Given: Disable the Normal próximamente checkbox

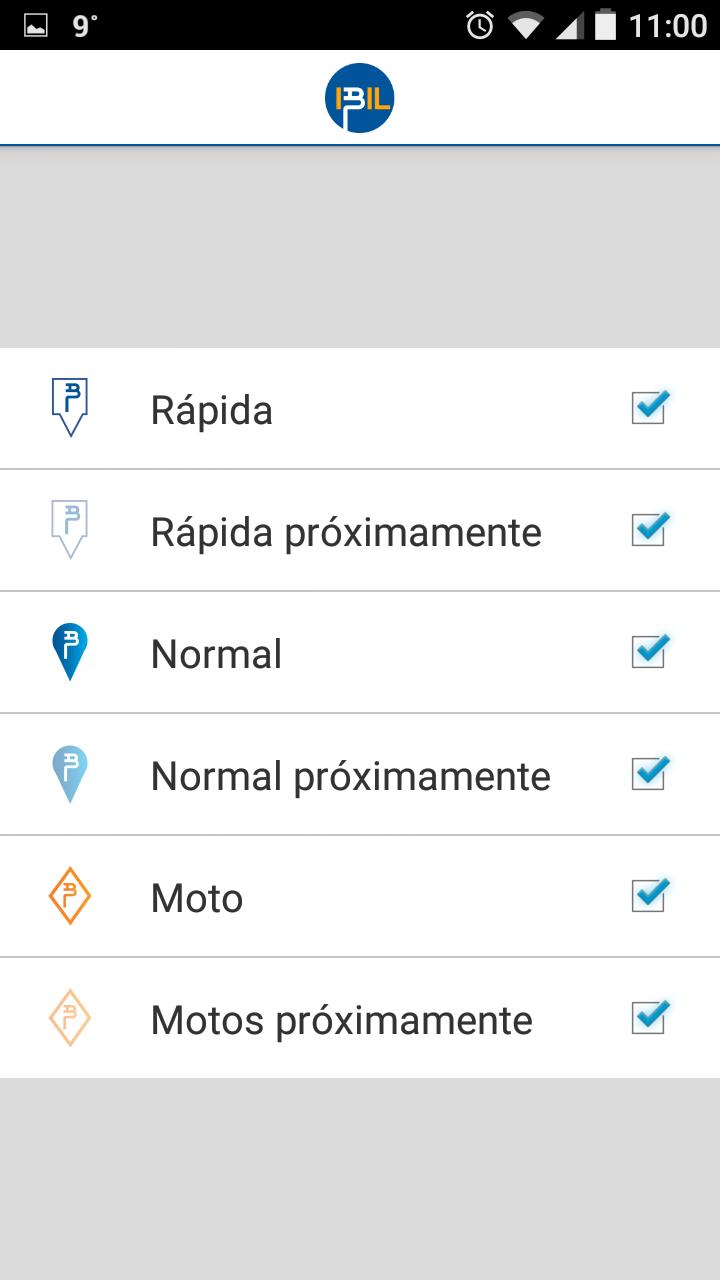Looking at the screenshot, I should (x=649, y=774).
